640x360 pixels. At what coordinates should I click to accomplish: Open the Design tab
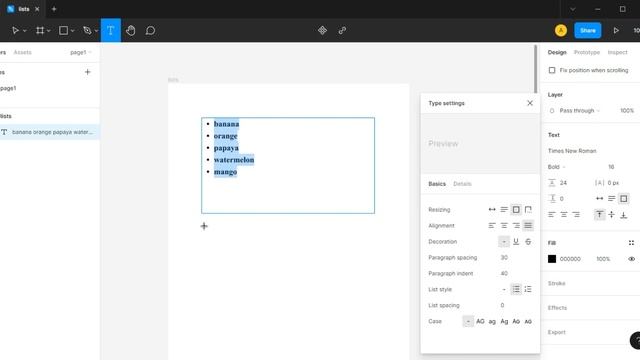557,53
